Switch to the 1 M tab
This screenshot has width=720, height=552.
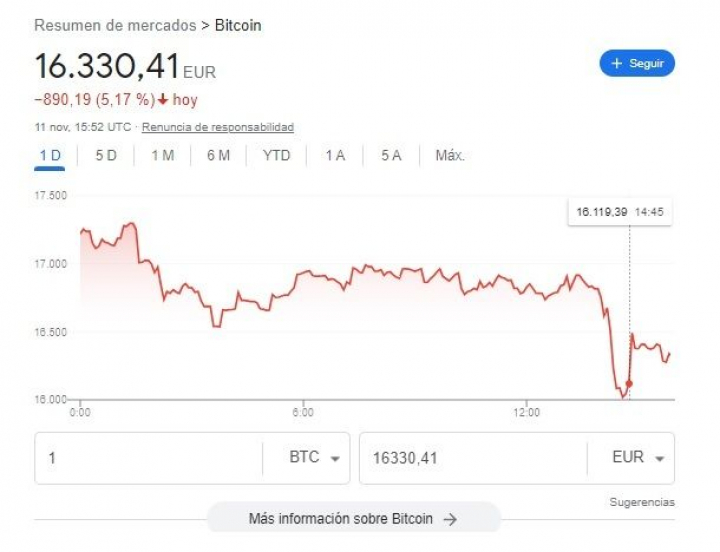pyautogui.click(x=162, y=155)
